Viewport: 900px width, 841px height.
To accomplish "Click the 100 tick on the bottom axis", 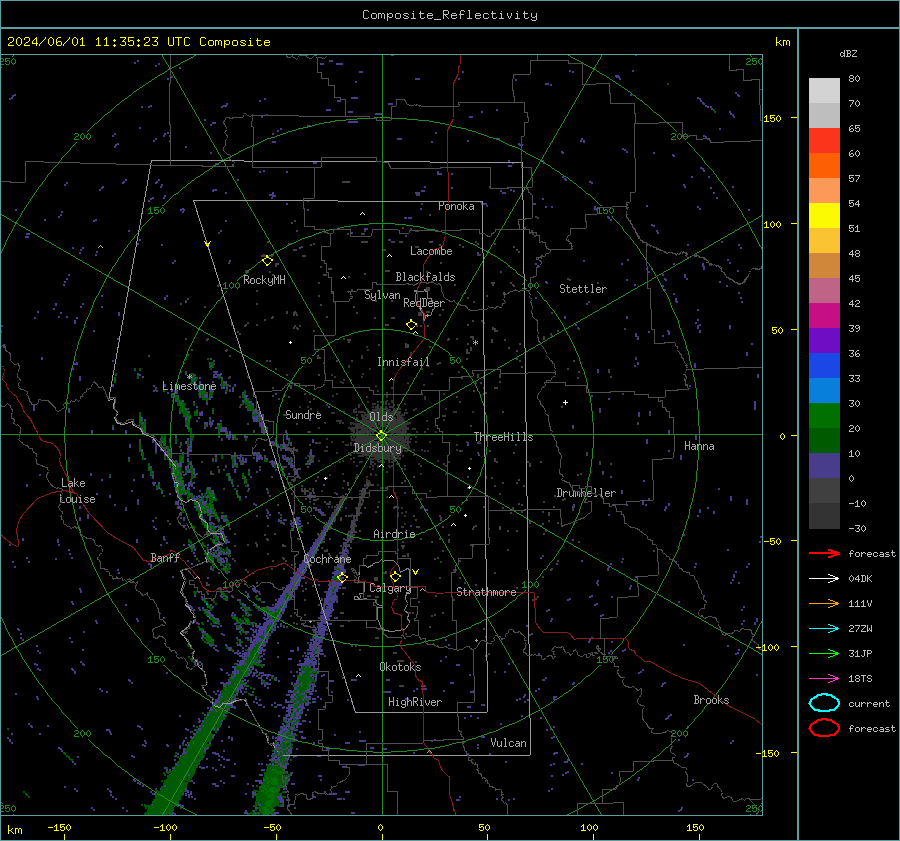I will [x=589, y=828].
